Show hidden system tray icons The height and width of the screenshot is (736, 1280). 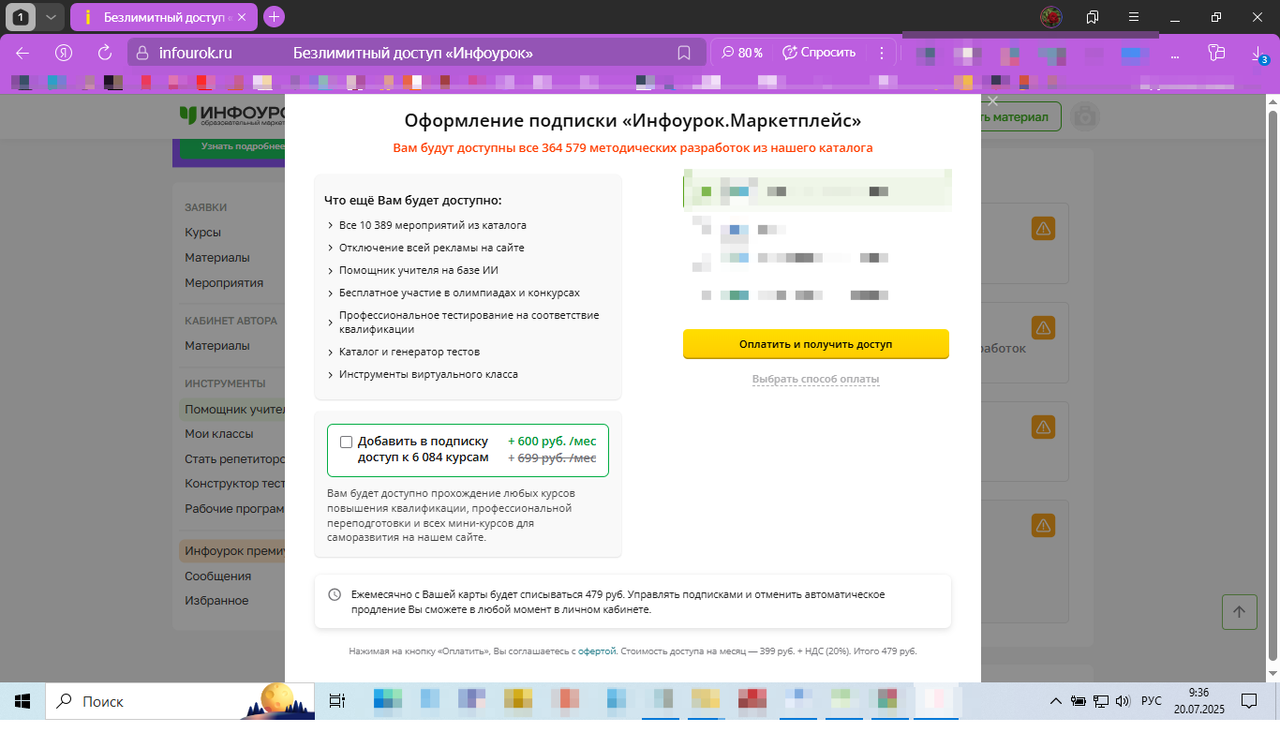coord(1055,701)
